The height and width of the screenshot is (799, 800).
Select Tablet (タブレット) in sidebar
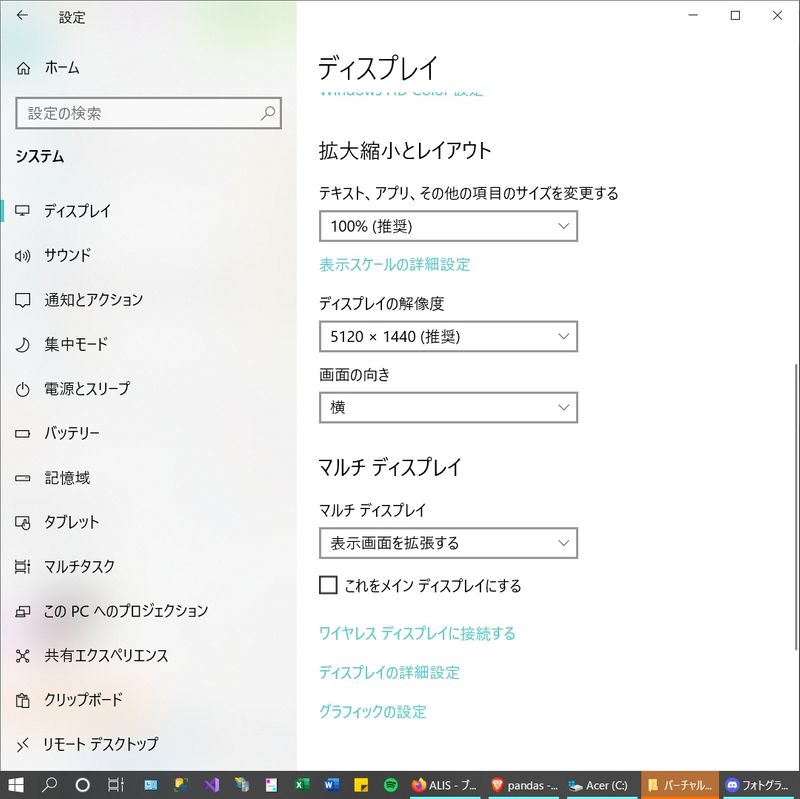pos(71,522)
